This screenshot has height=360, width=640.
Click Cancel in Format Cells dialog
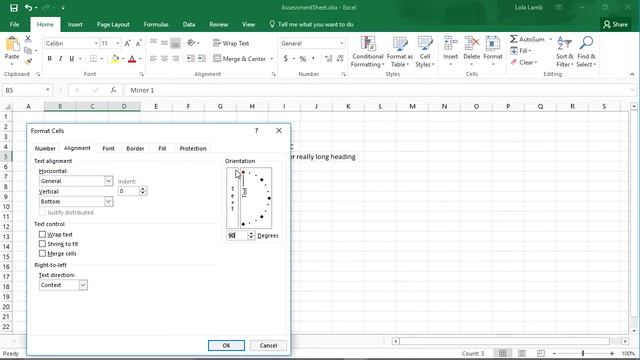pyautogui.click(x=268, y=345)
